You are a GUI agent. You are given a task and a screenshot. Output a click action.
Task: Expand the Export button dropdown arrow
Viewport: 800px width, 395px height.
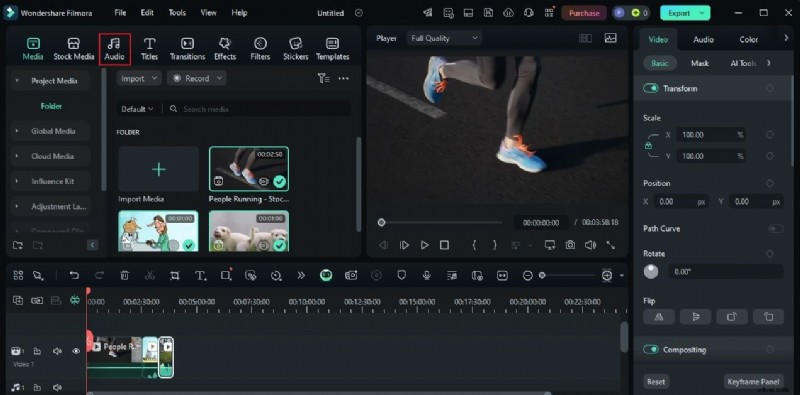tap(703, 13)
